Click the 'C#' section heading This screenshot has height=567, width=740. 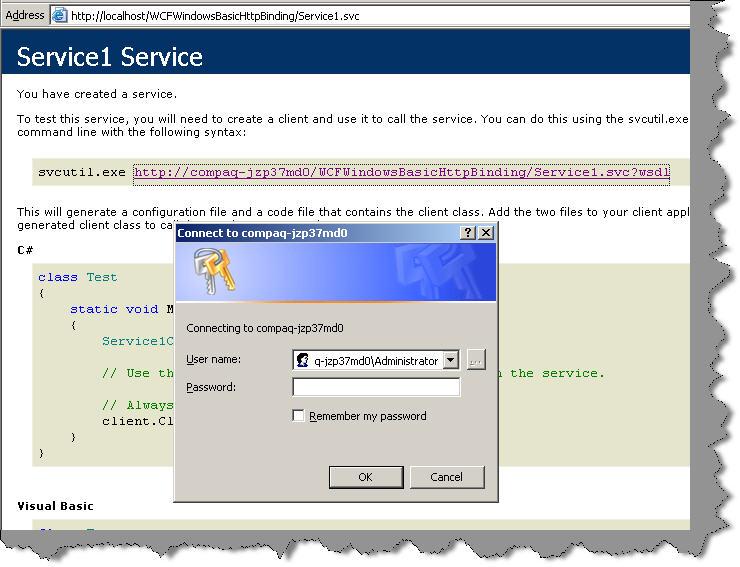pos(25,250)
